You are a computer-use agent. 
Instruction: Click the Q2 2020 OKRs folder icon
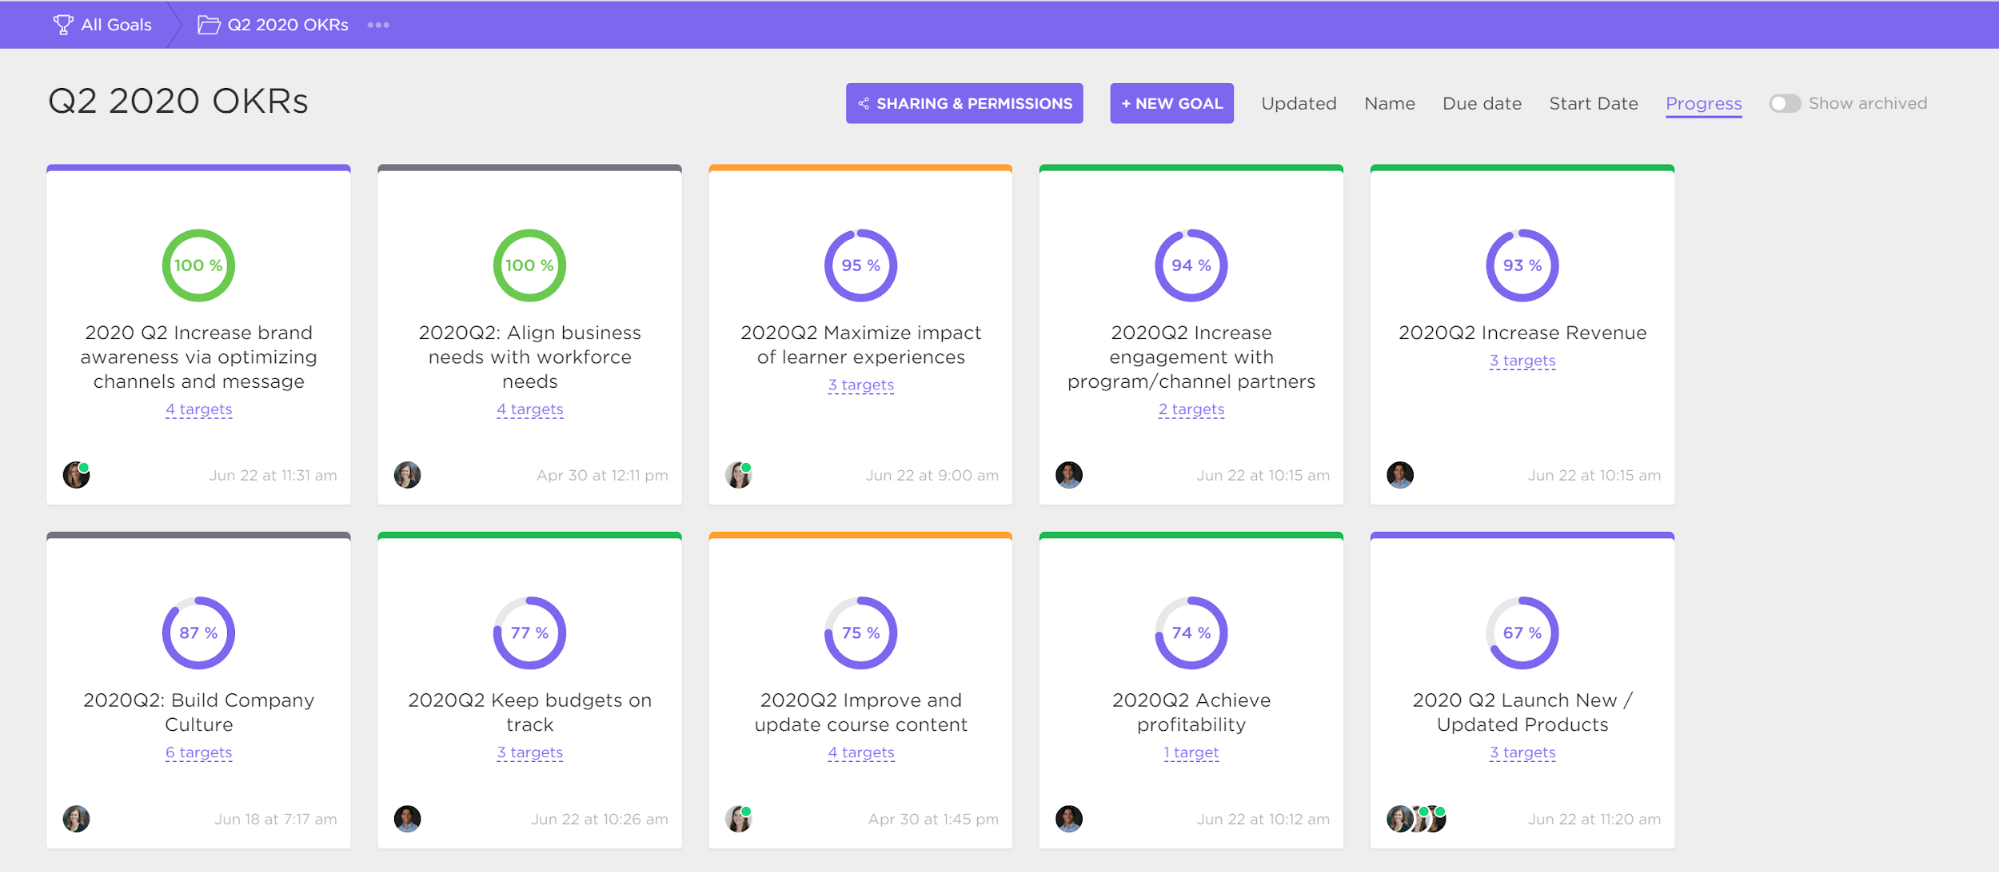(x=209, y=25)
